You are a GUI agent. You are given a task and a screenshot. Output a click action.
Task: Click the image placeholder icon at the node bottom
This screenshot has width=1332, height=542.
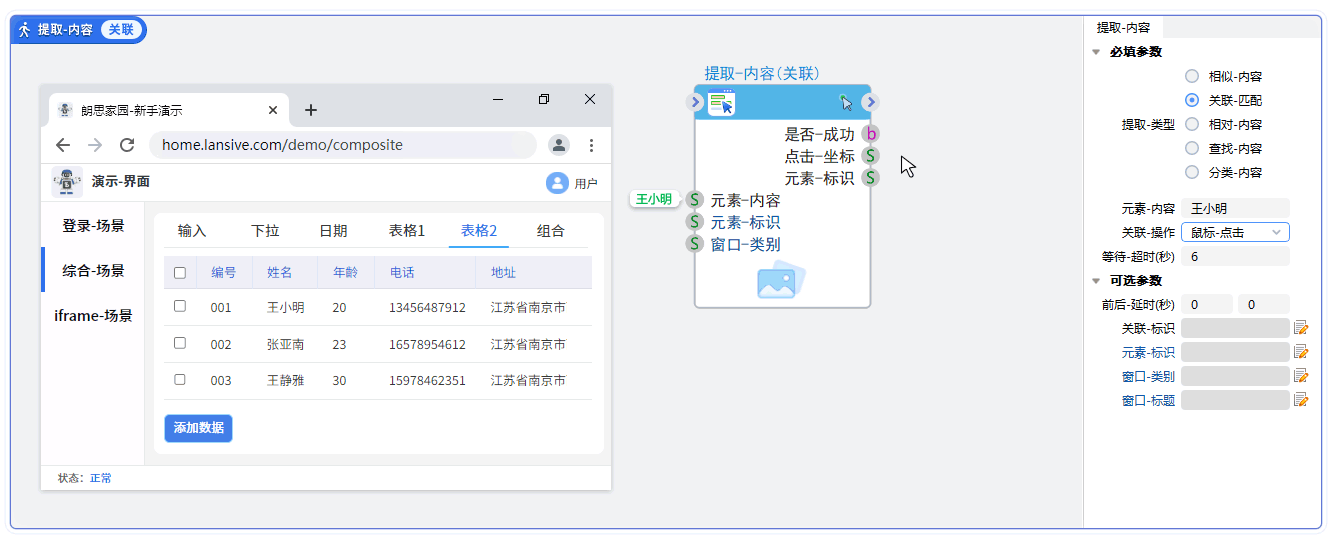781,280
